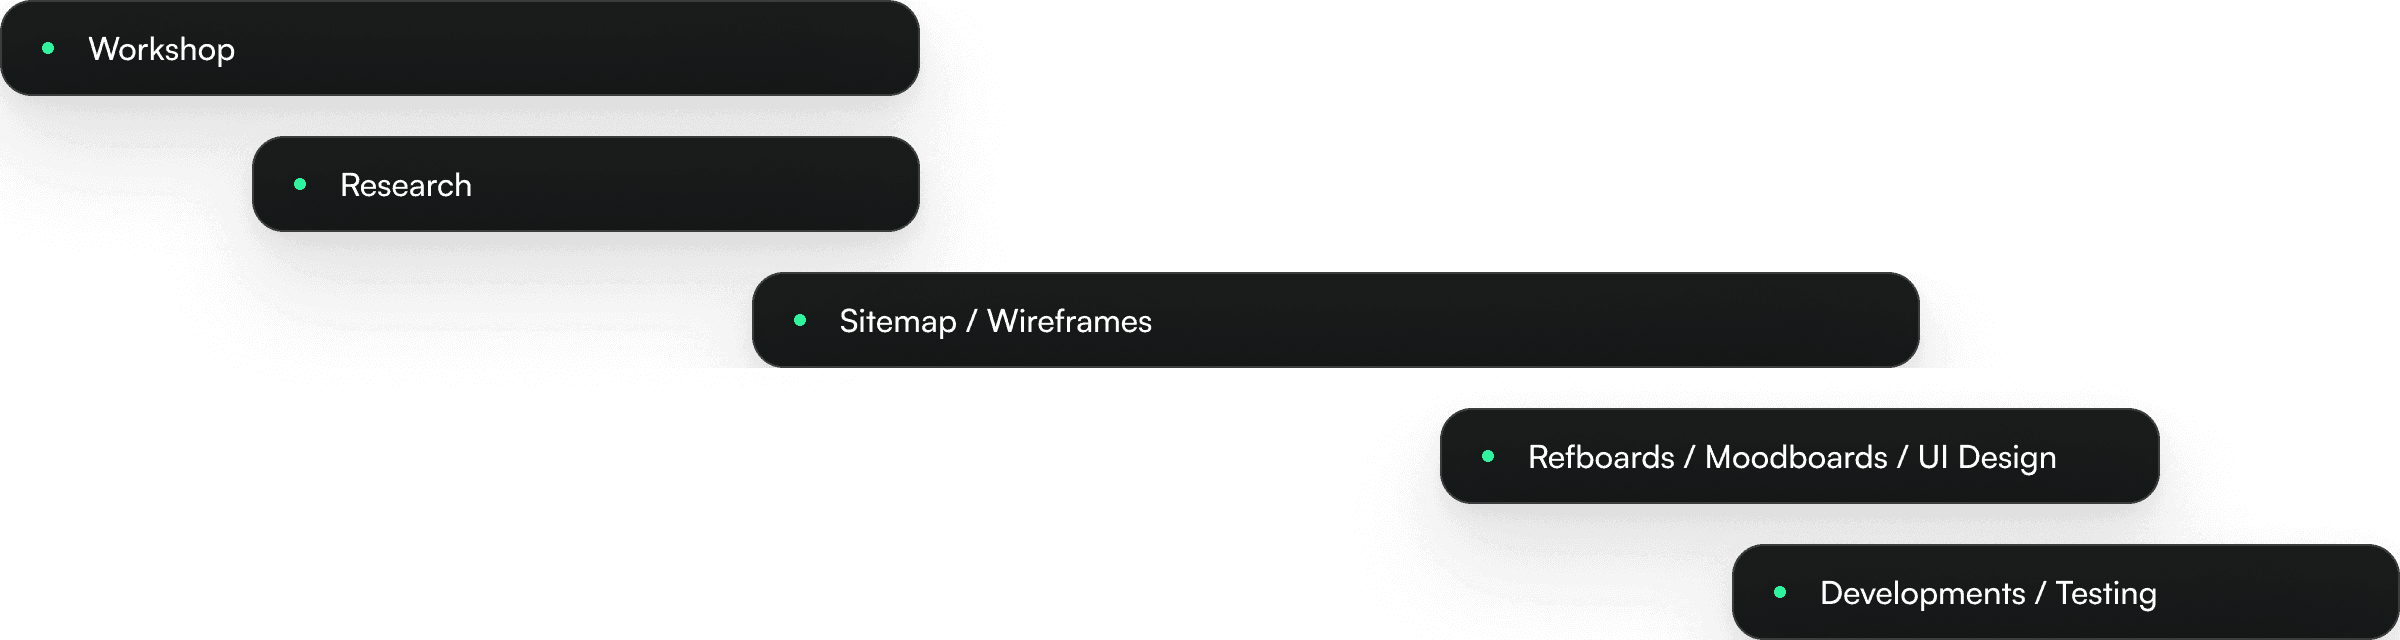
Task: Click the right end of Sitemap bar
Action: click(x=1900, y=320)
